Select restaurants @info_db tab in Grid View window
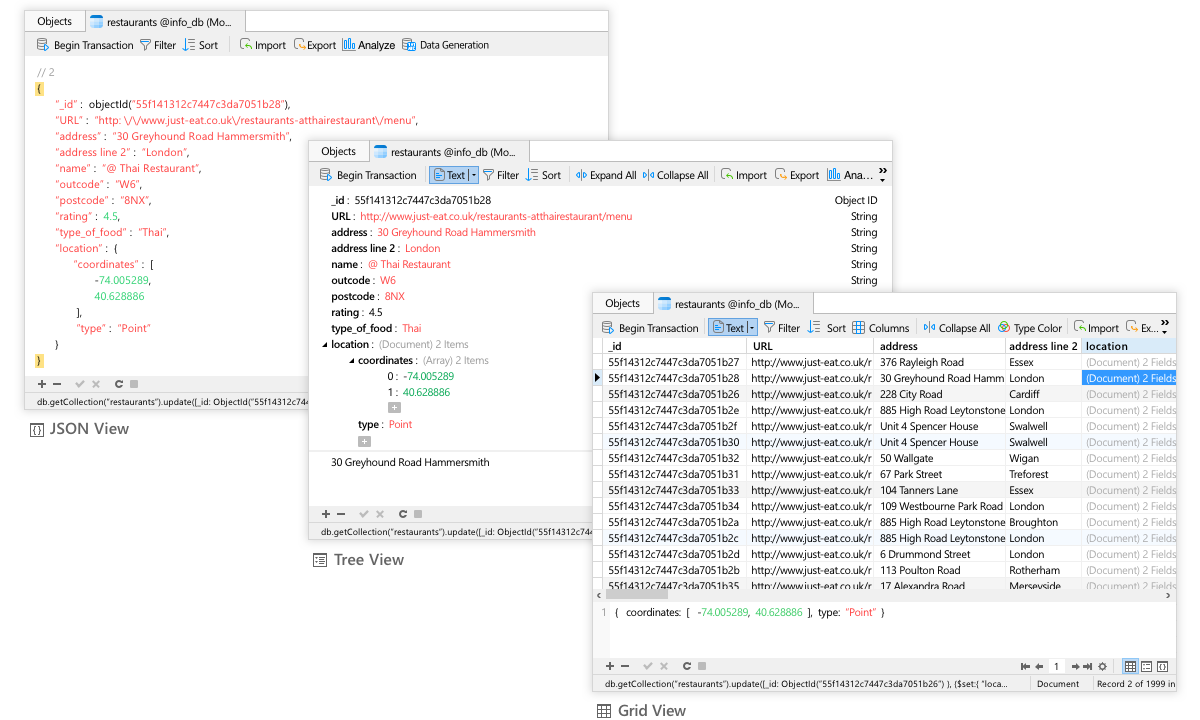The width and height of the screenshot is (1200, 720). click(x=732, y=304)
